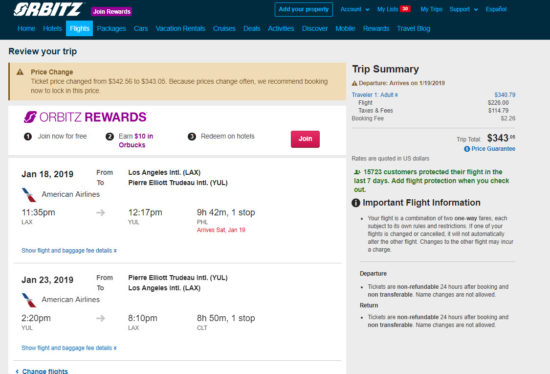The image size is (550, 374).
Task: Click the Price Change warning triangle icon
Action: click(x=20, y=72)
